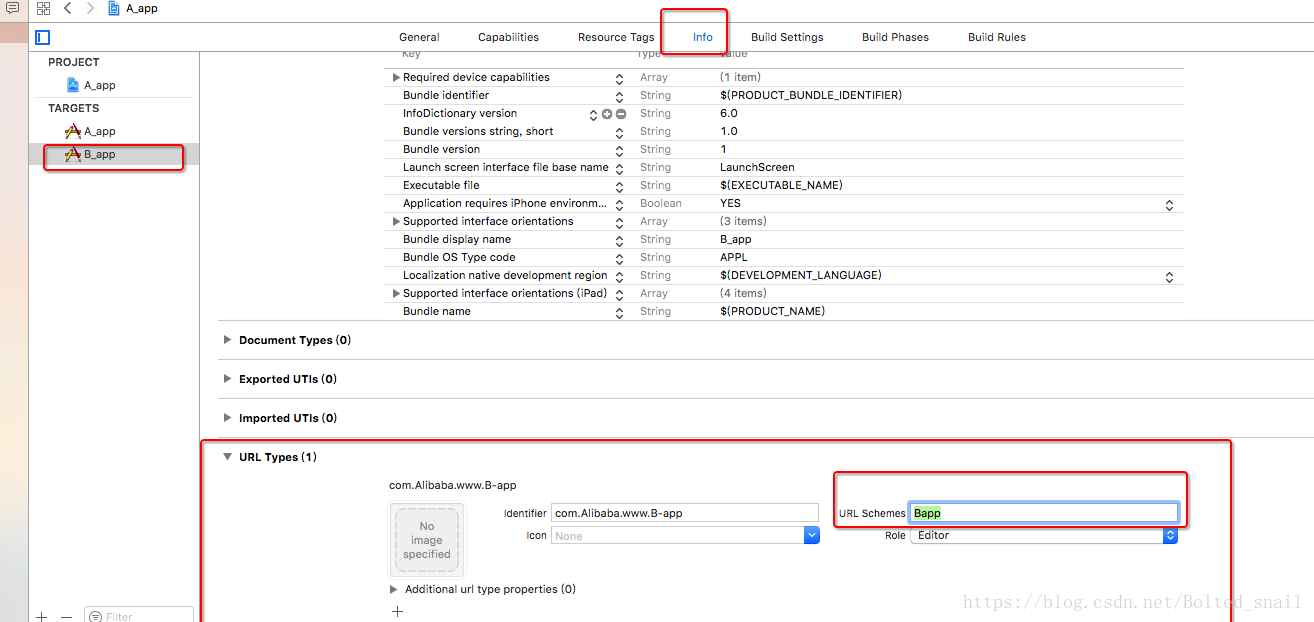Switch to the Capabilities tab

coord(508,37)
